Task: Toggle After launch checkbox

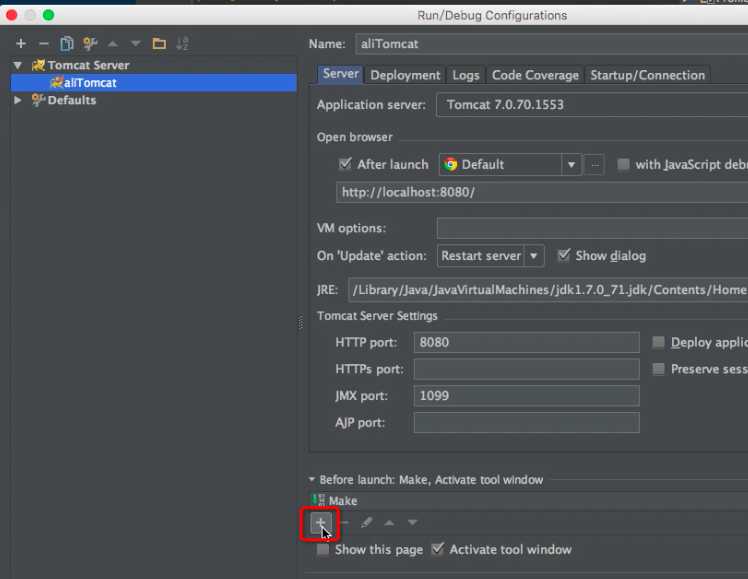Action: 344,164
